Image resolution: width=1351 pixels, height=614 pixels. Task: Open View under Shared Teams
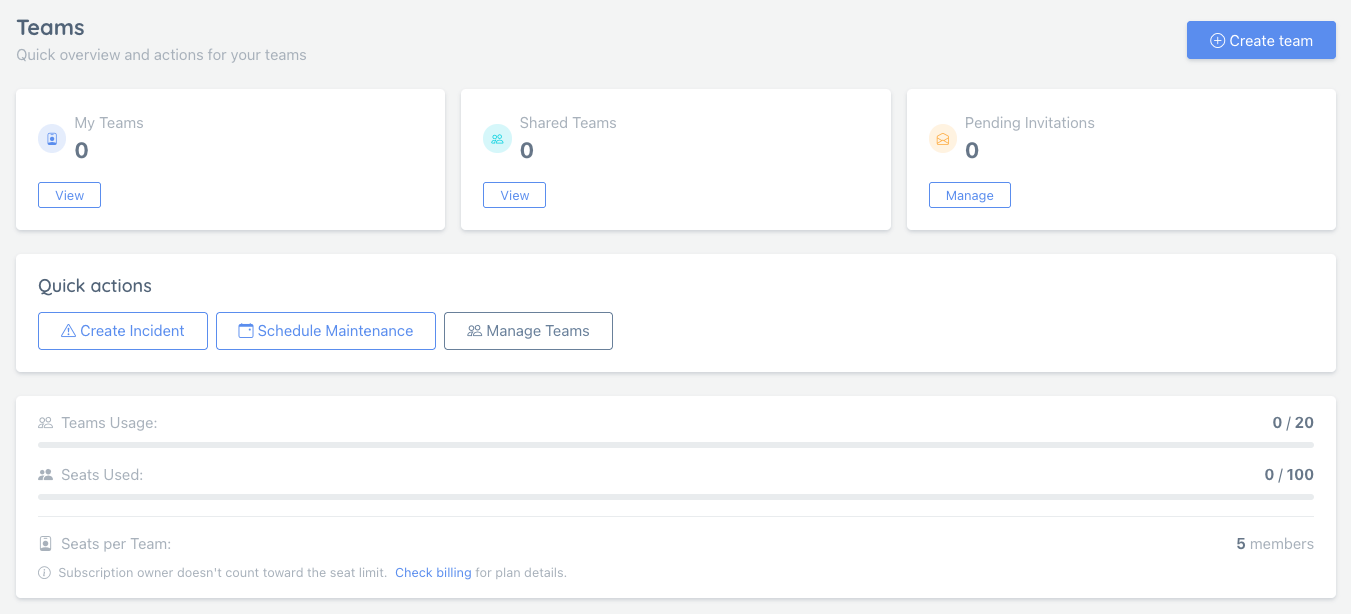pos(514,195)
